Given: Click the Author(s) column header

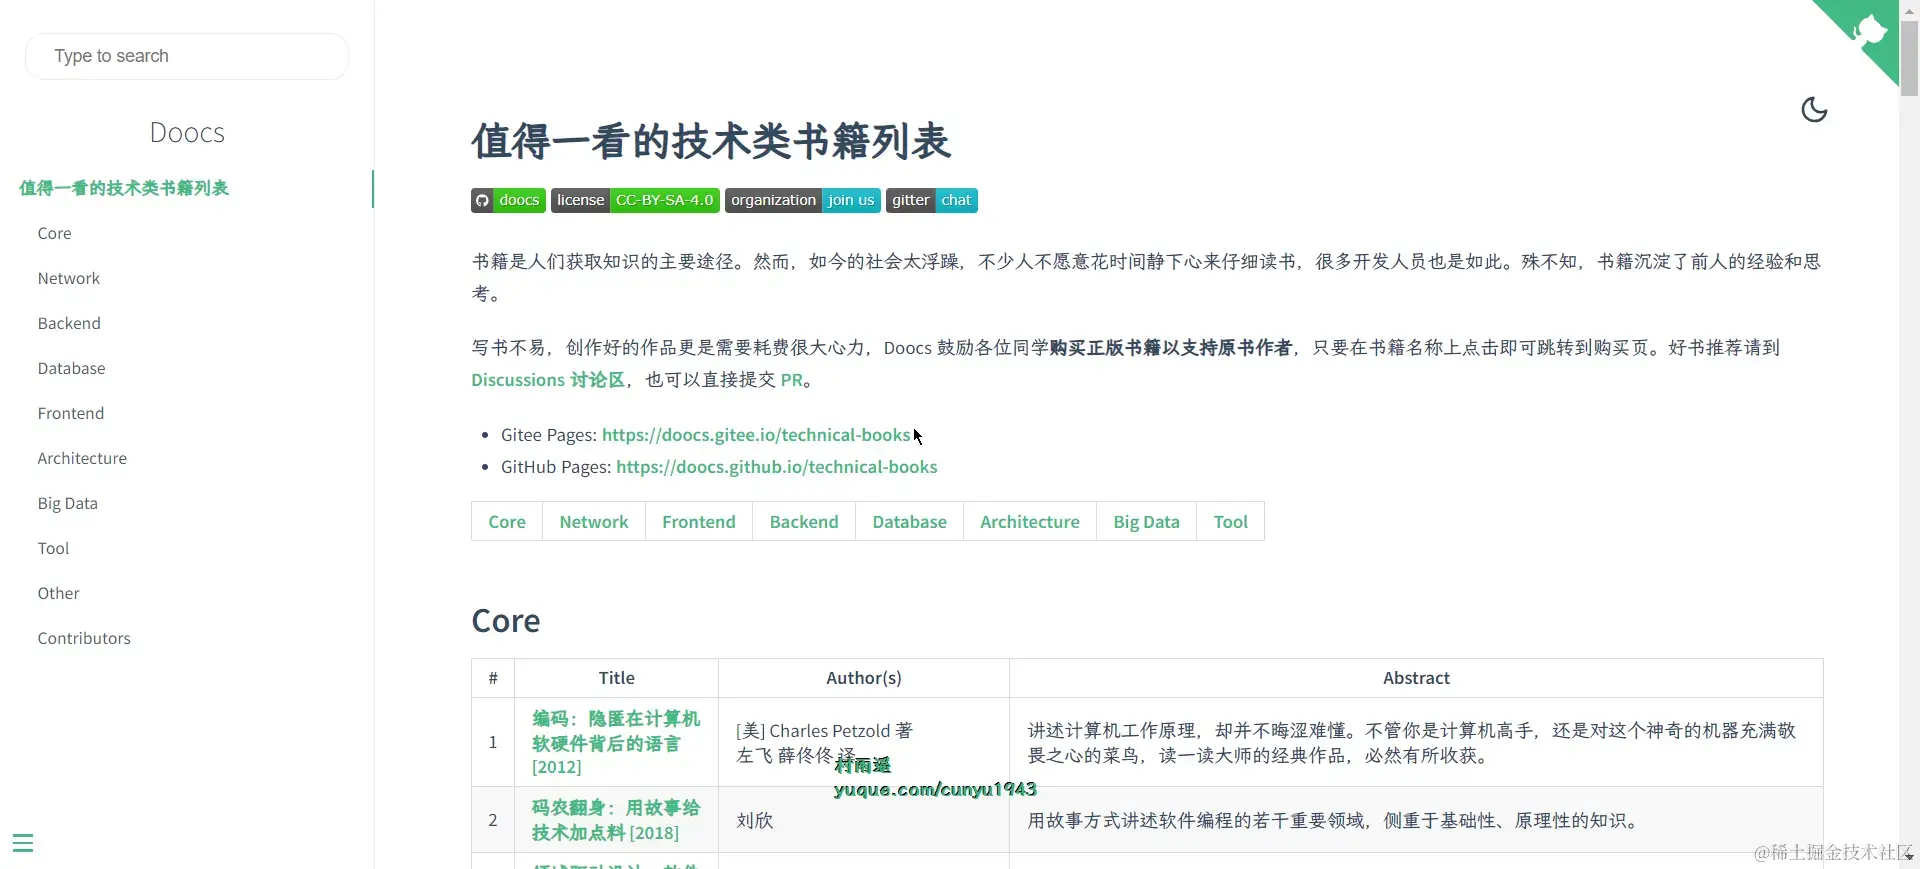Looking at the screenshot, I should click(864, 678).
